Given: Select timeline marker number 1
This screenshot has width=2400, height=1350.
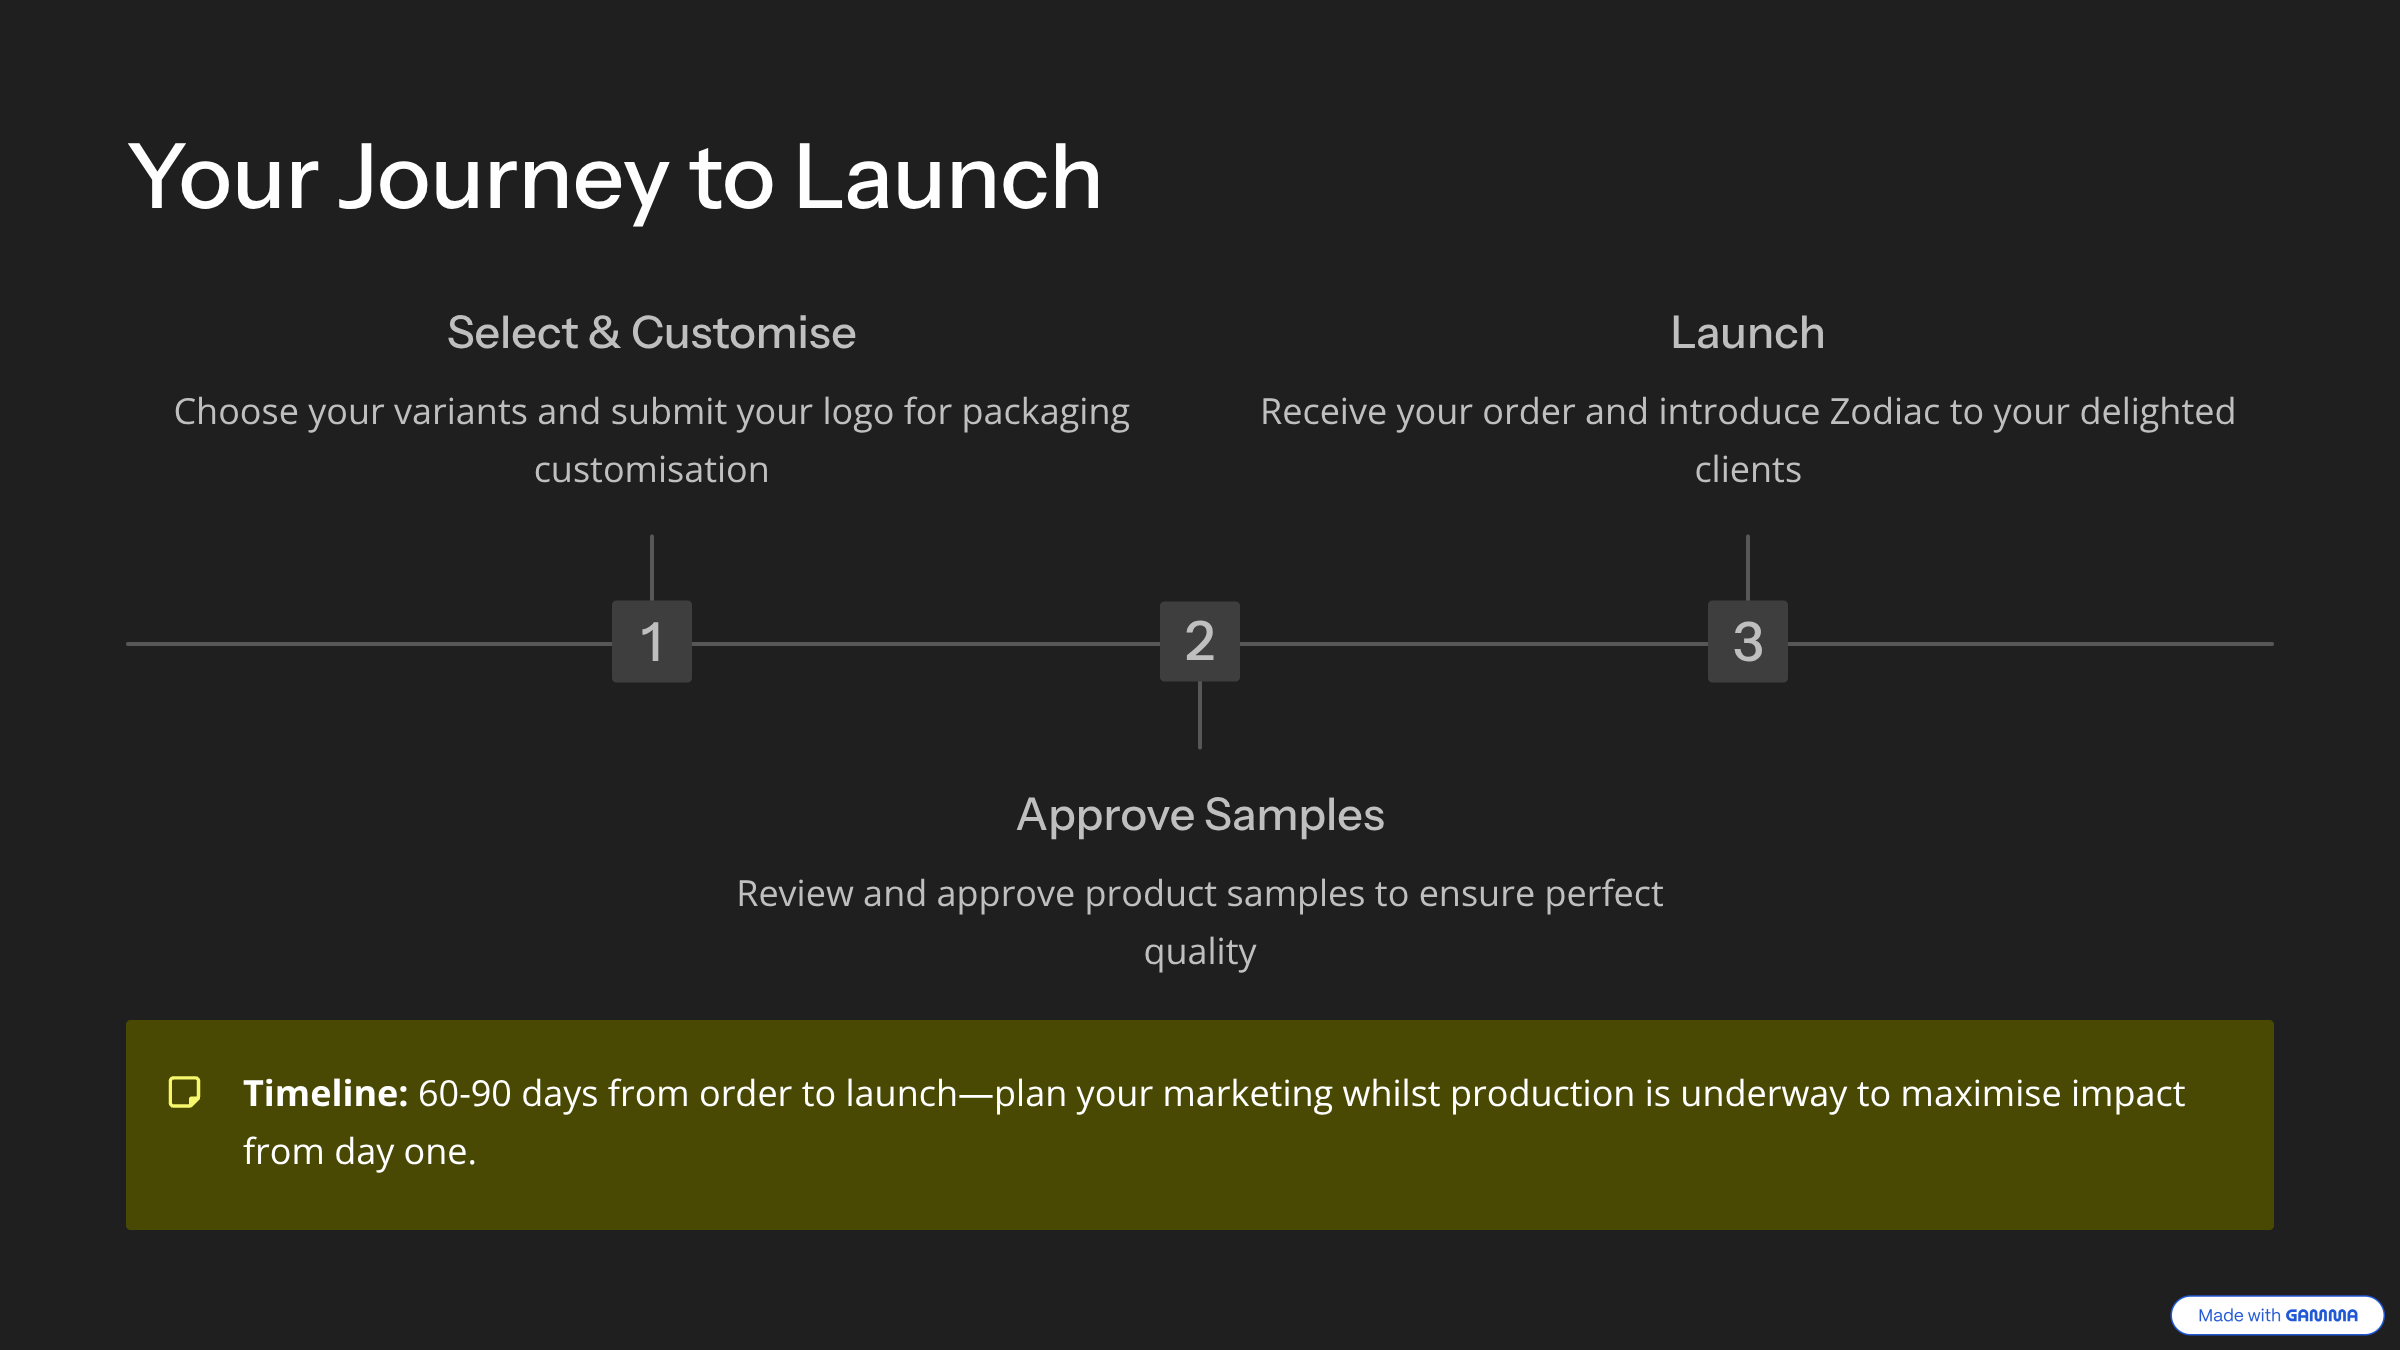Looking at the screenshot, I should 652,642.
